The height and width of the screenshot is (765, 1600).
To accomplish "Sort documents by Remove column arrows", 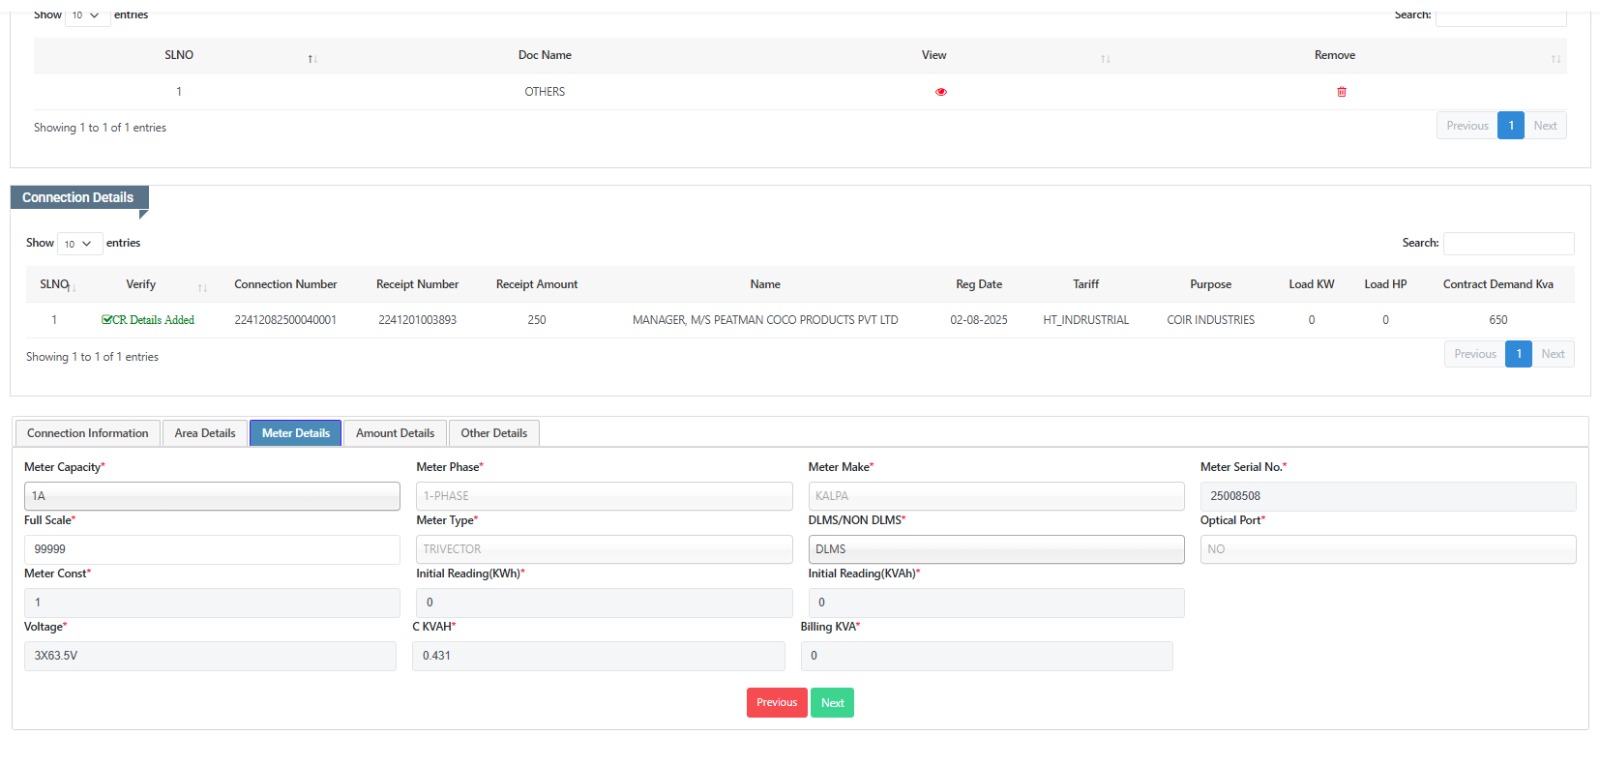I will [x=1555, y=59].
